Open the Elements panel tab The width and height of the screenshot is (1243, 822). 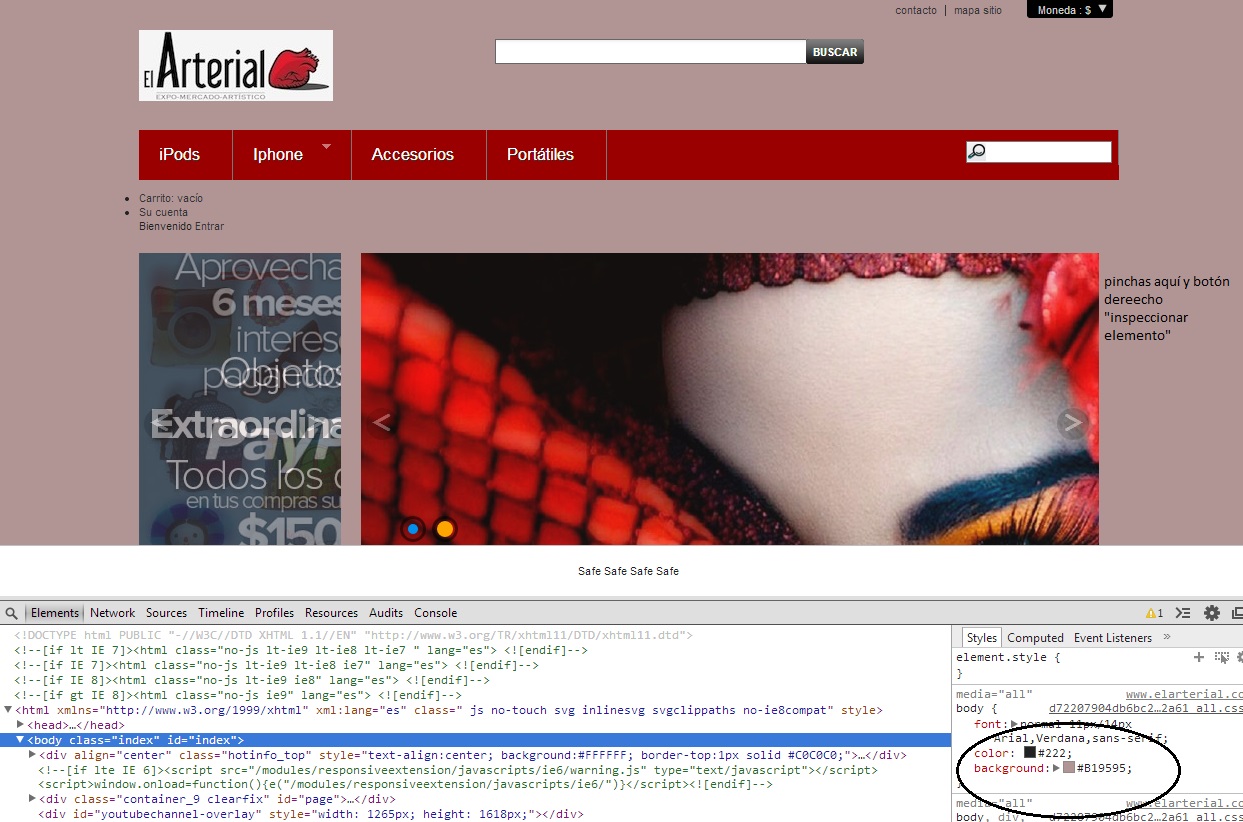(54, 613)
